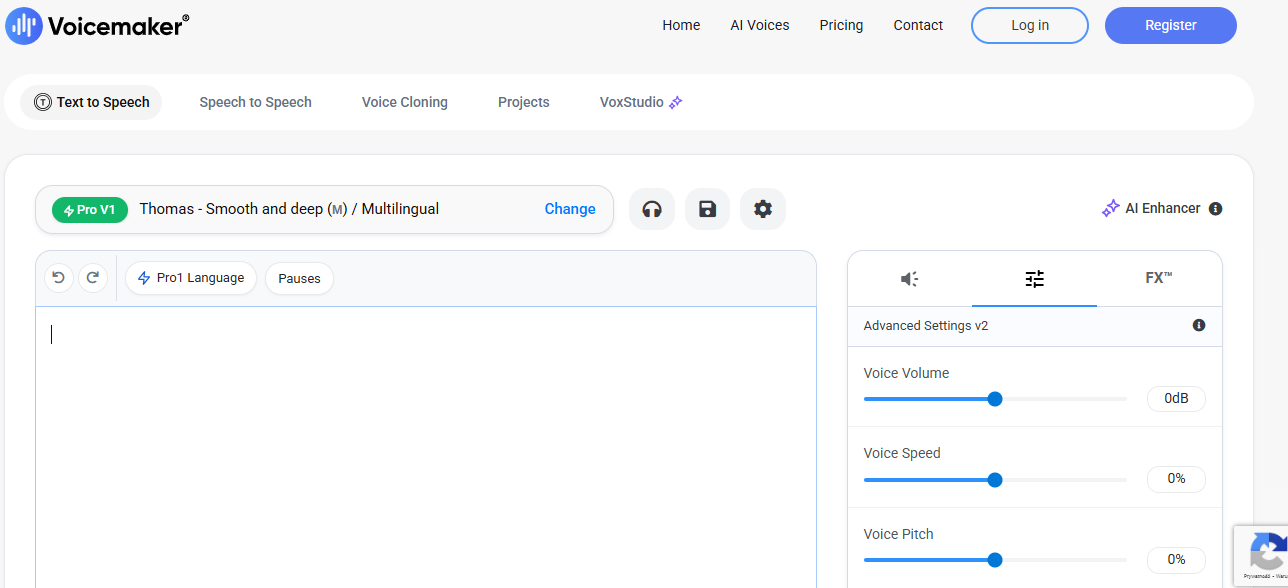Click Change to pick another voice

click(x=570, y=209)
